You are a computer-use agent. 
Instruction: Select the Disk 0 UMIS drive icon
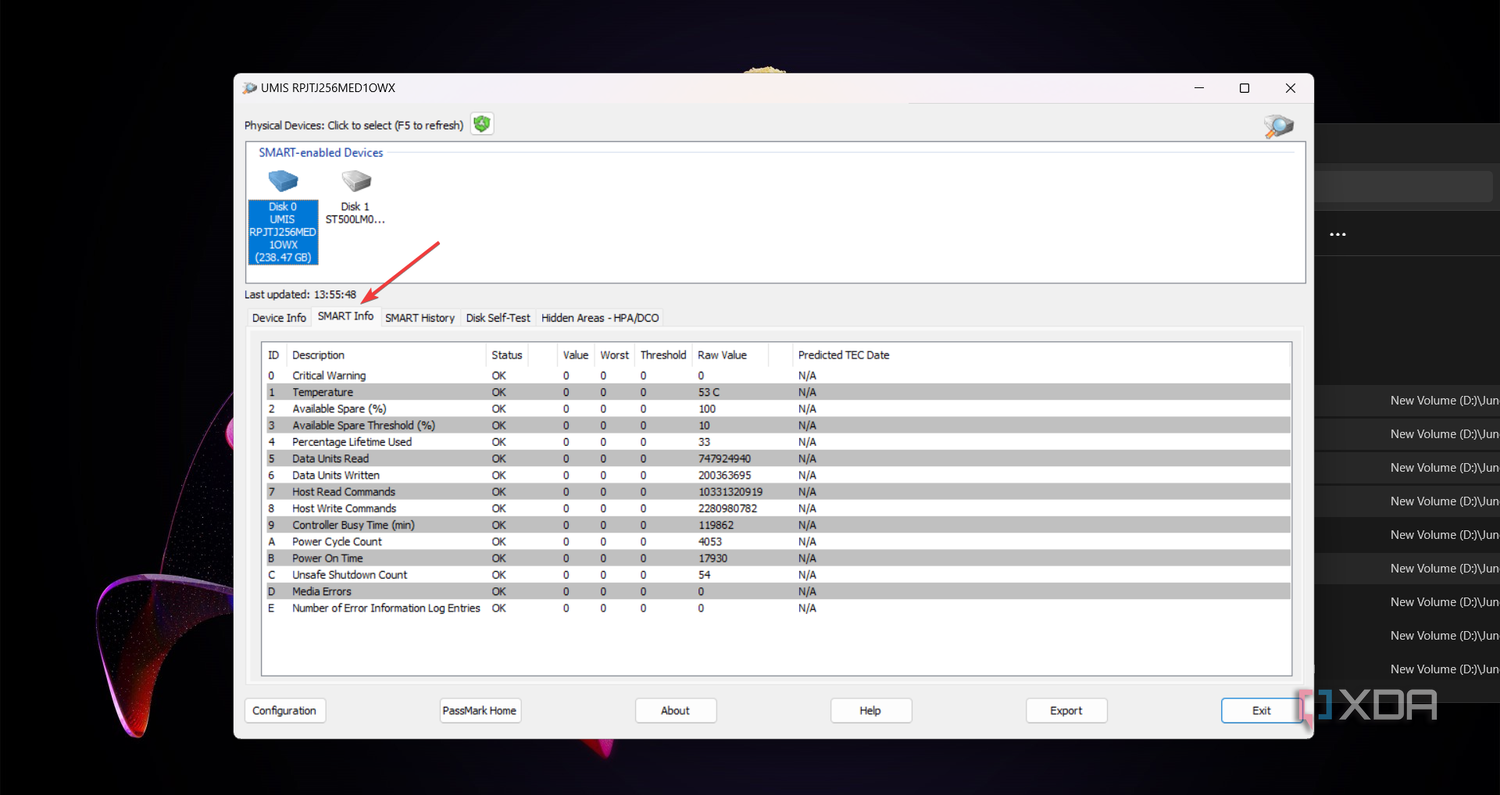pos(283,216)
